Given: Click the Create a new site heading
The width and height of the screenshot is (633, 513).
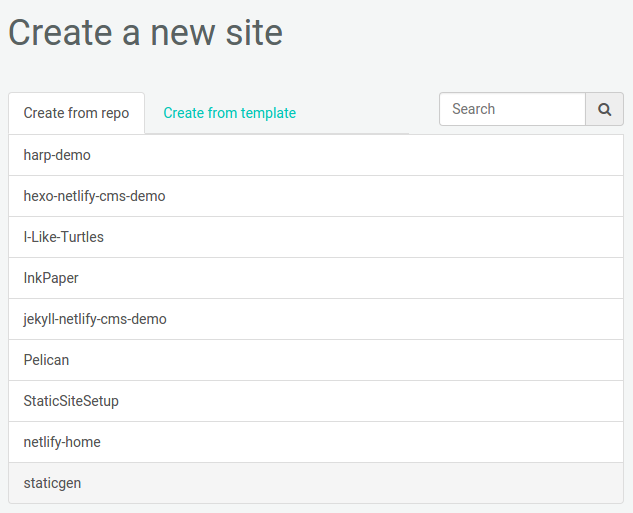Looking at the screenshot, I should tap(145, 33).
